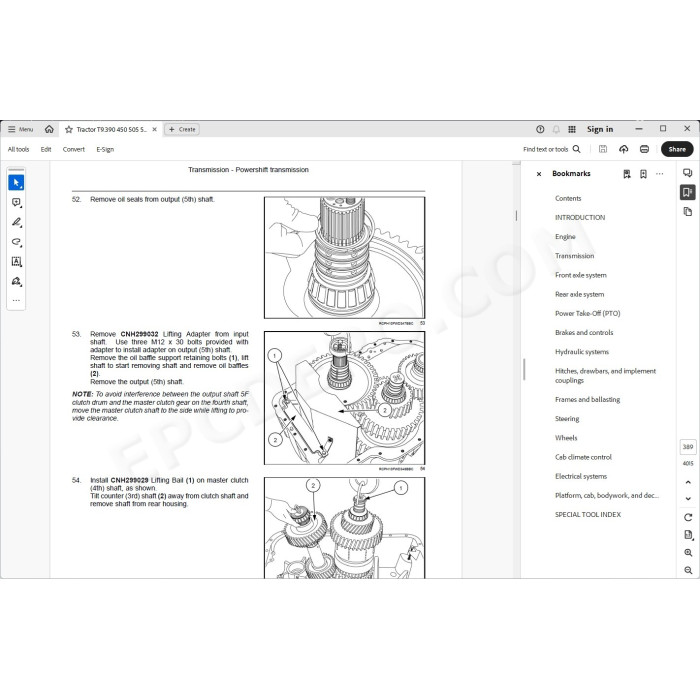Screen dimensions: 700x700
Task: Open the Adobe apps grid
Action: click(571, 129)
